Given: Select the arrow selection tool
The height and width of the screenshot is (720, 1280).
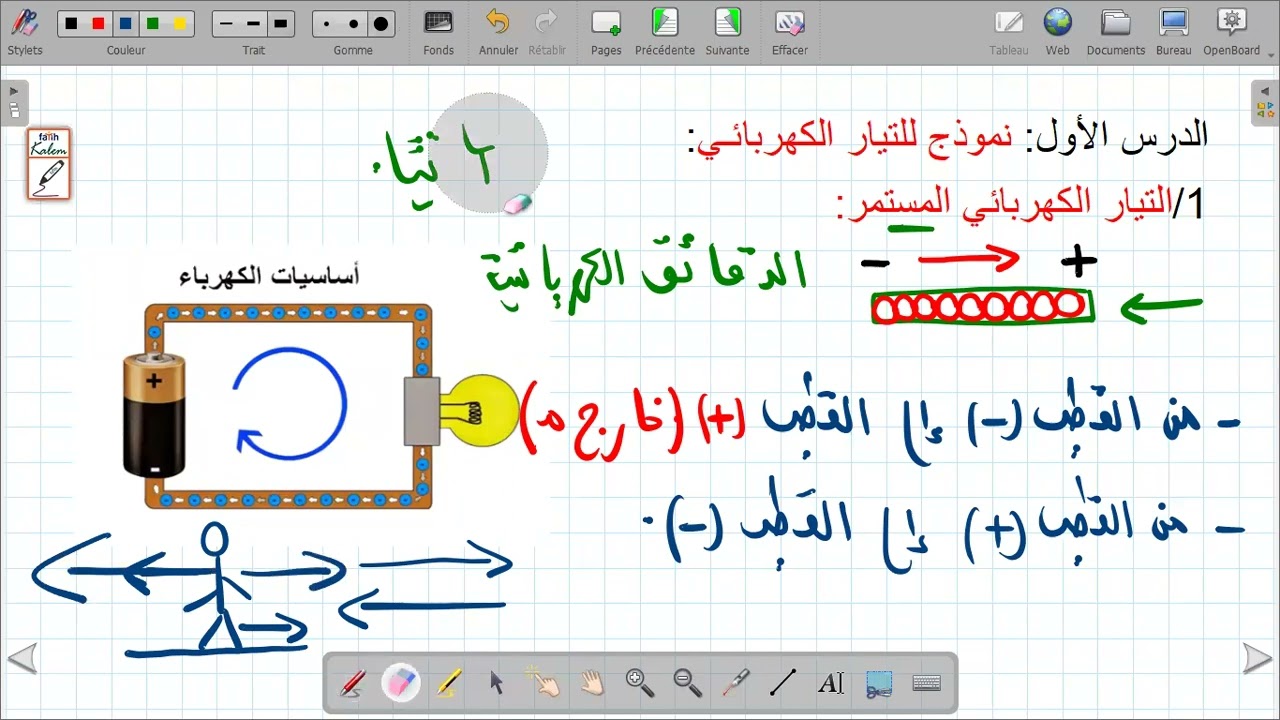Looking at the screenshot, I should point(496,683).
